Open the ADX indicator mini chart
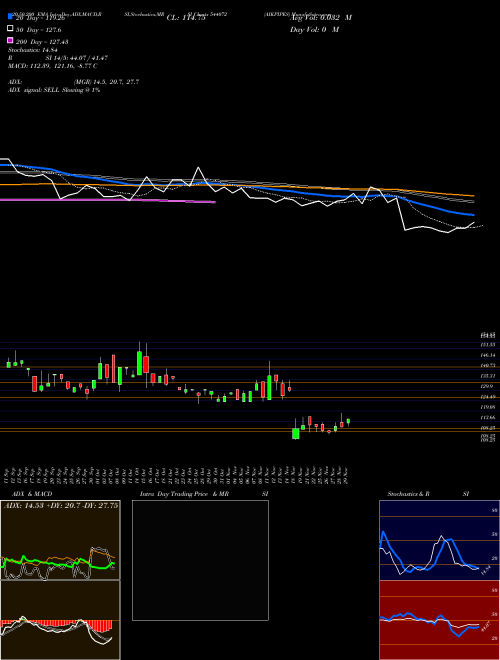 60,540
